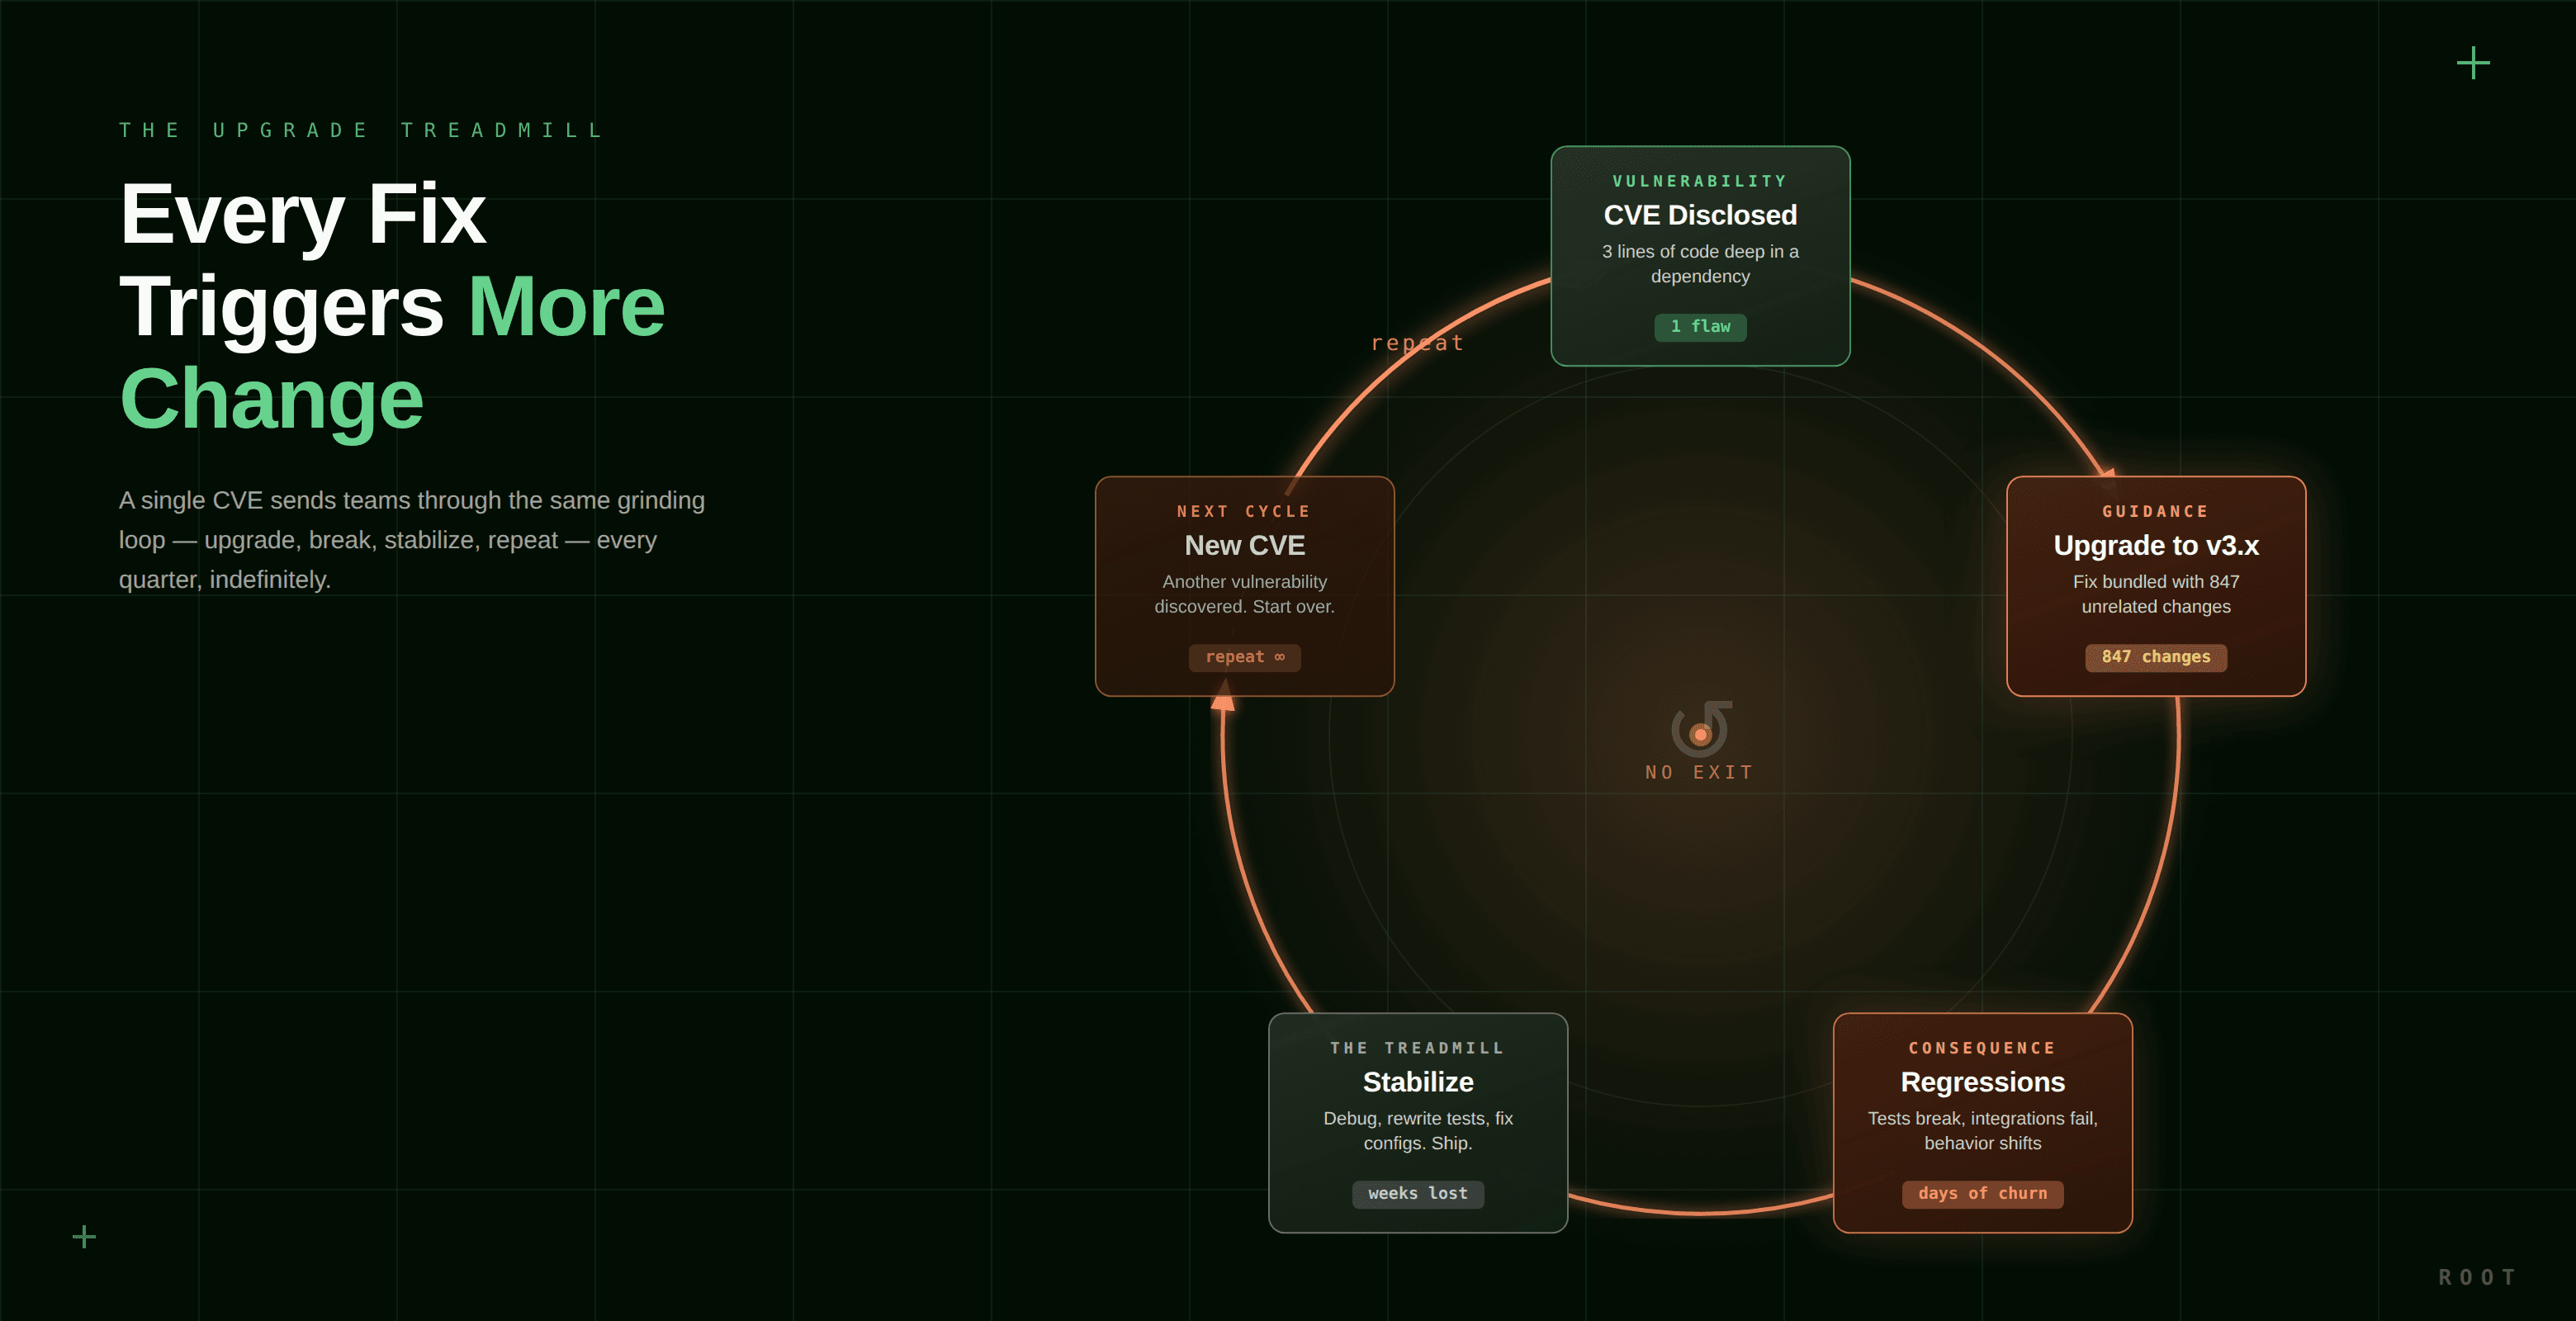2576x1321 pixels.
Task: Click the Regressions card heading
Action: pos(1982,1082)
